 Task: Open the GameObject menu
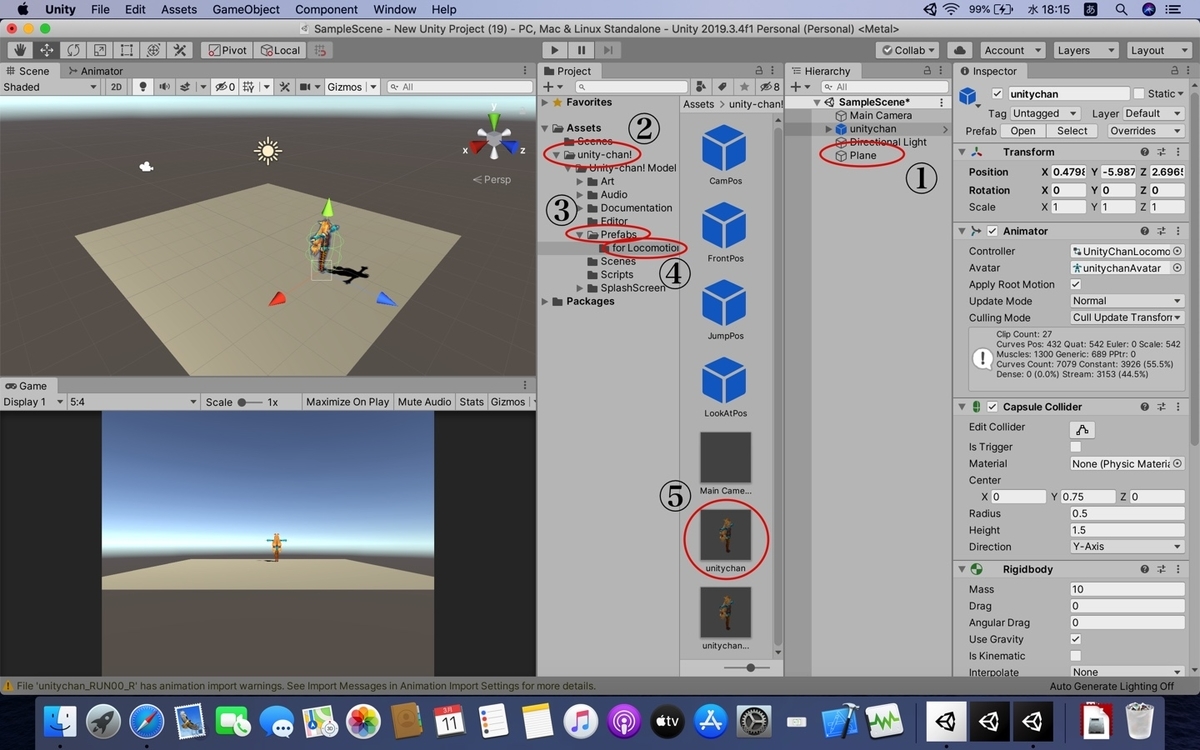coord(247,9)
